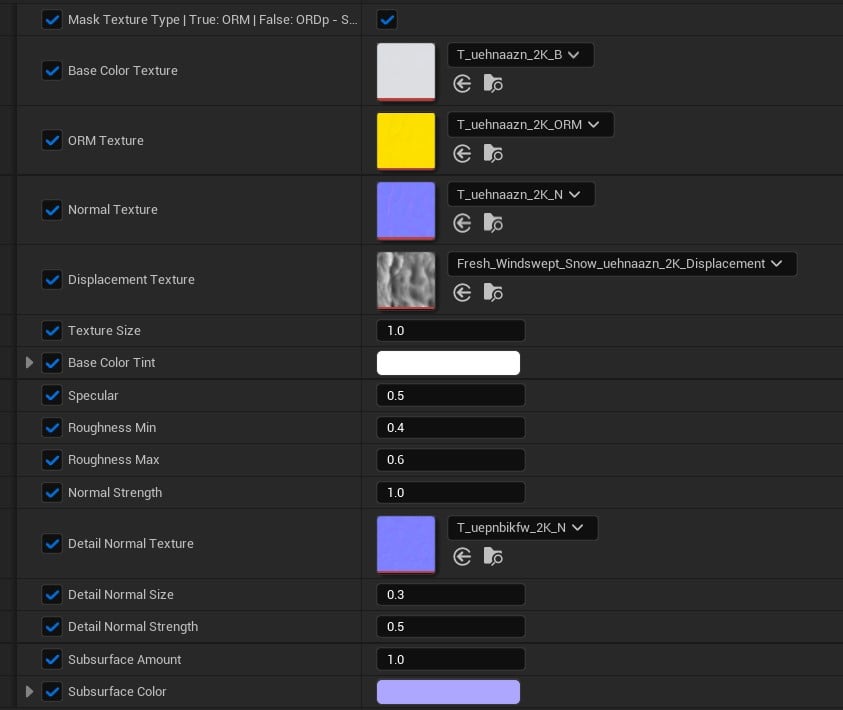Uncheck the Mask Texture Type value checkbox
Image resolution: width=843 pixels, height=710 pixels.
387,20
